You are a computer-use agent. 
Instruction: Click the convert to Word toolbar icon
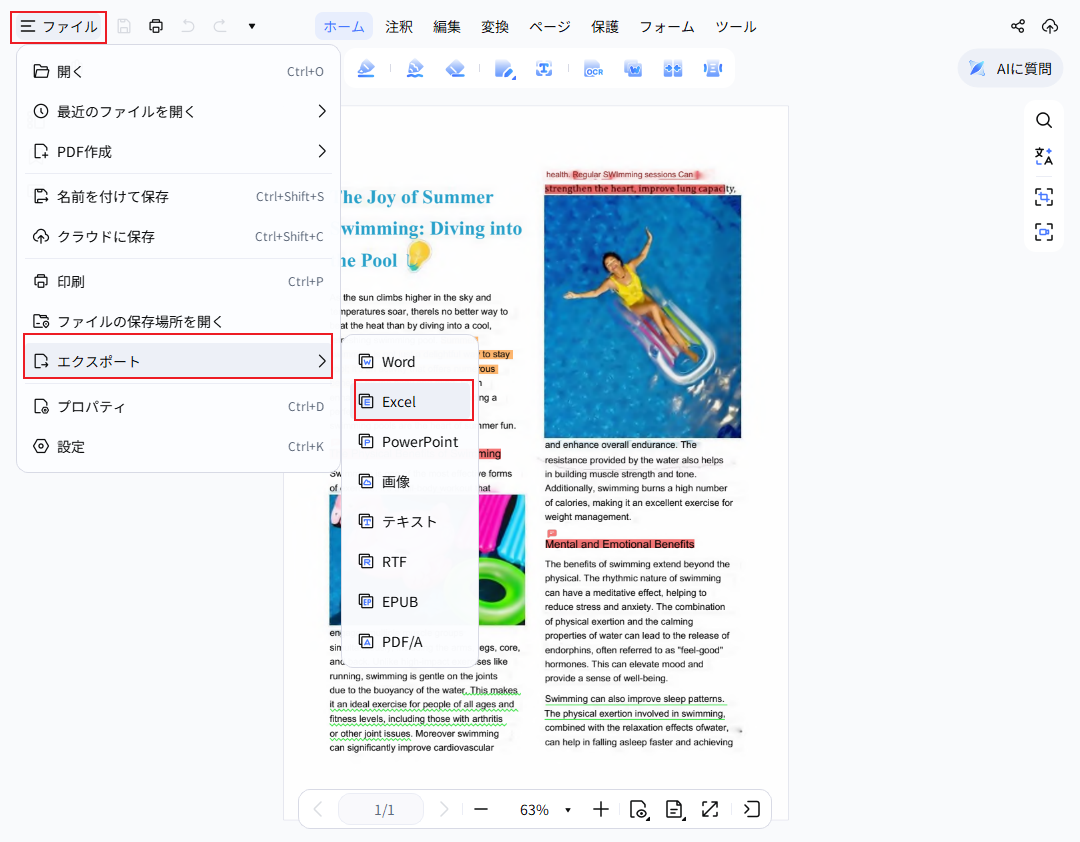tap(633, 69)
